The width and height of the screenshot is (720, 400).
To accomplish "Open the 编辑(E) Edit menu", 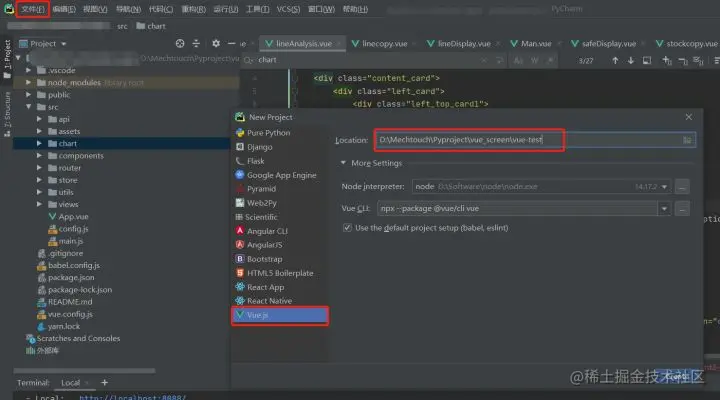I will tap(64, 9).
